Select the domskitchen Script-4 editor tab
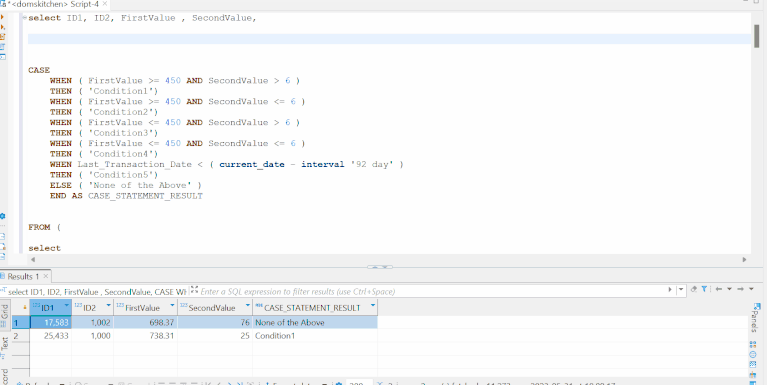 pos(54,4)
